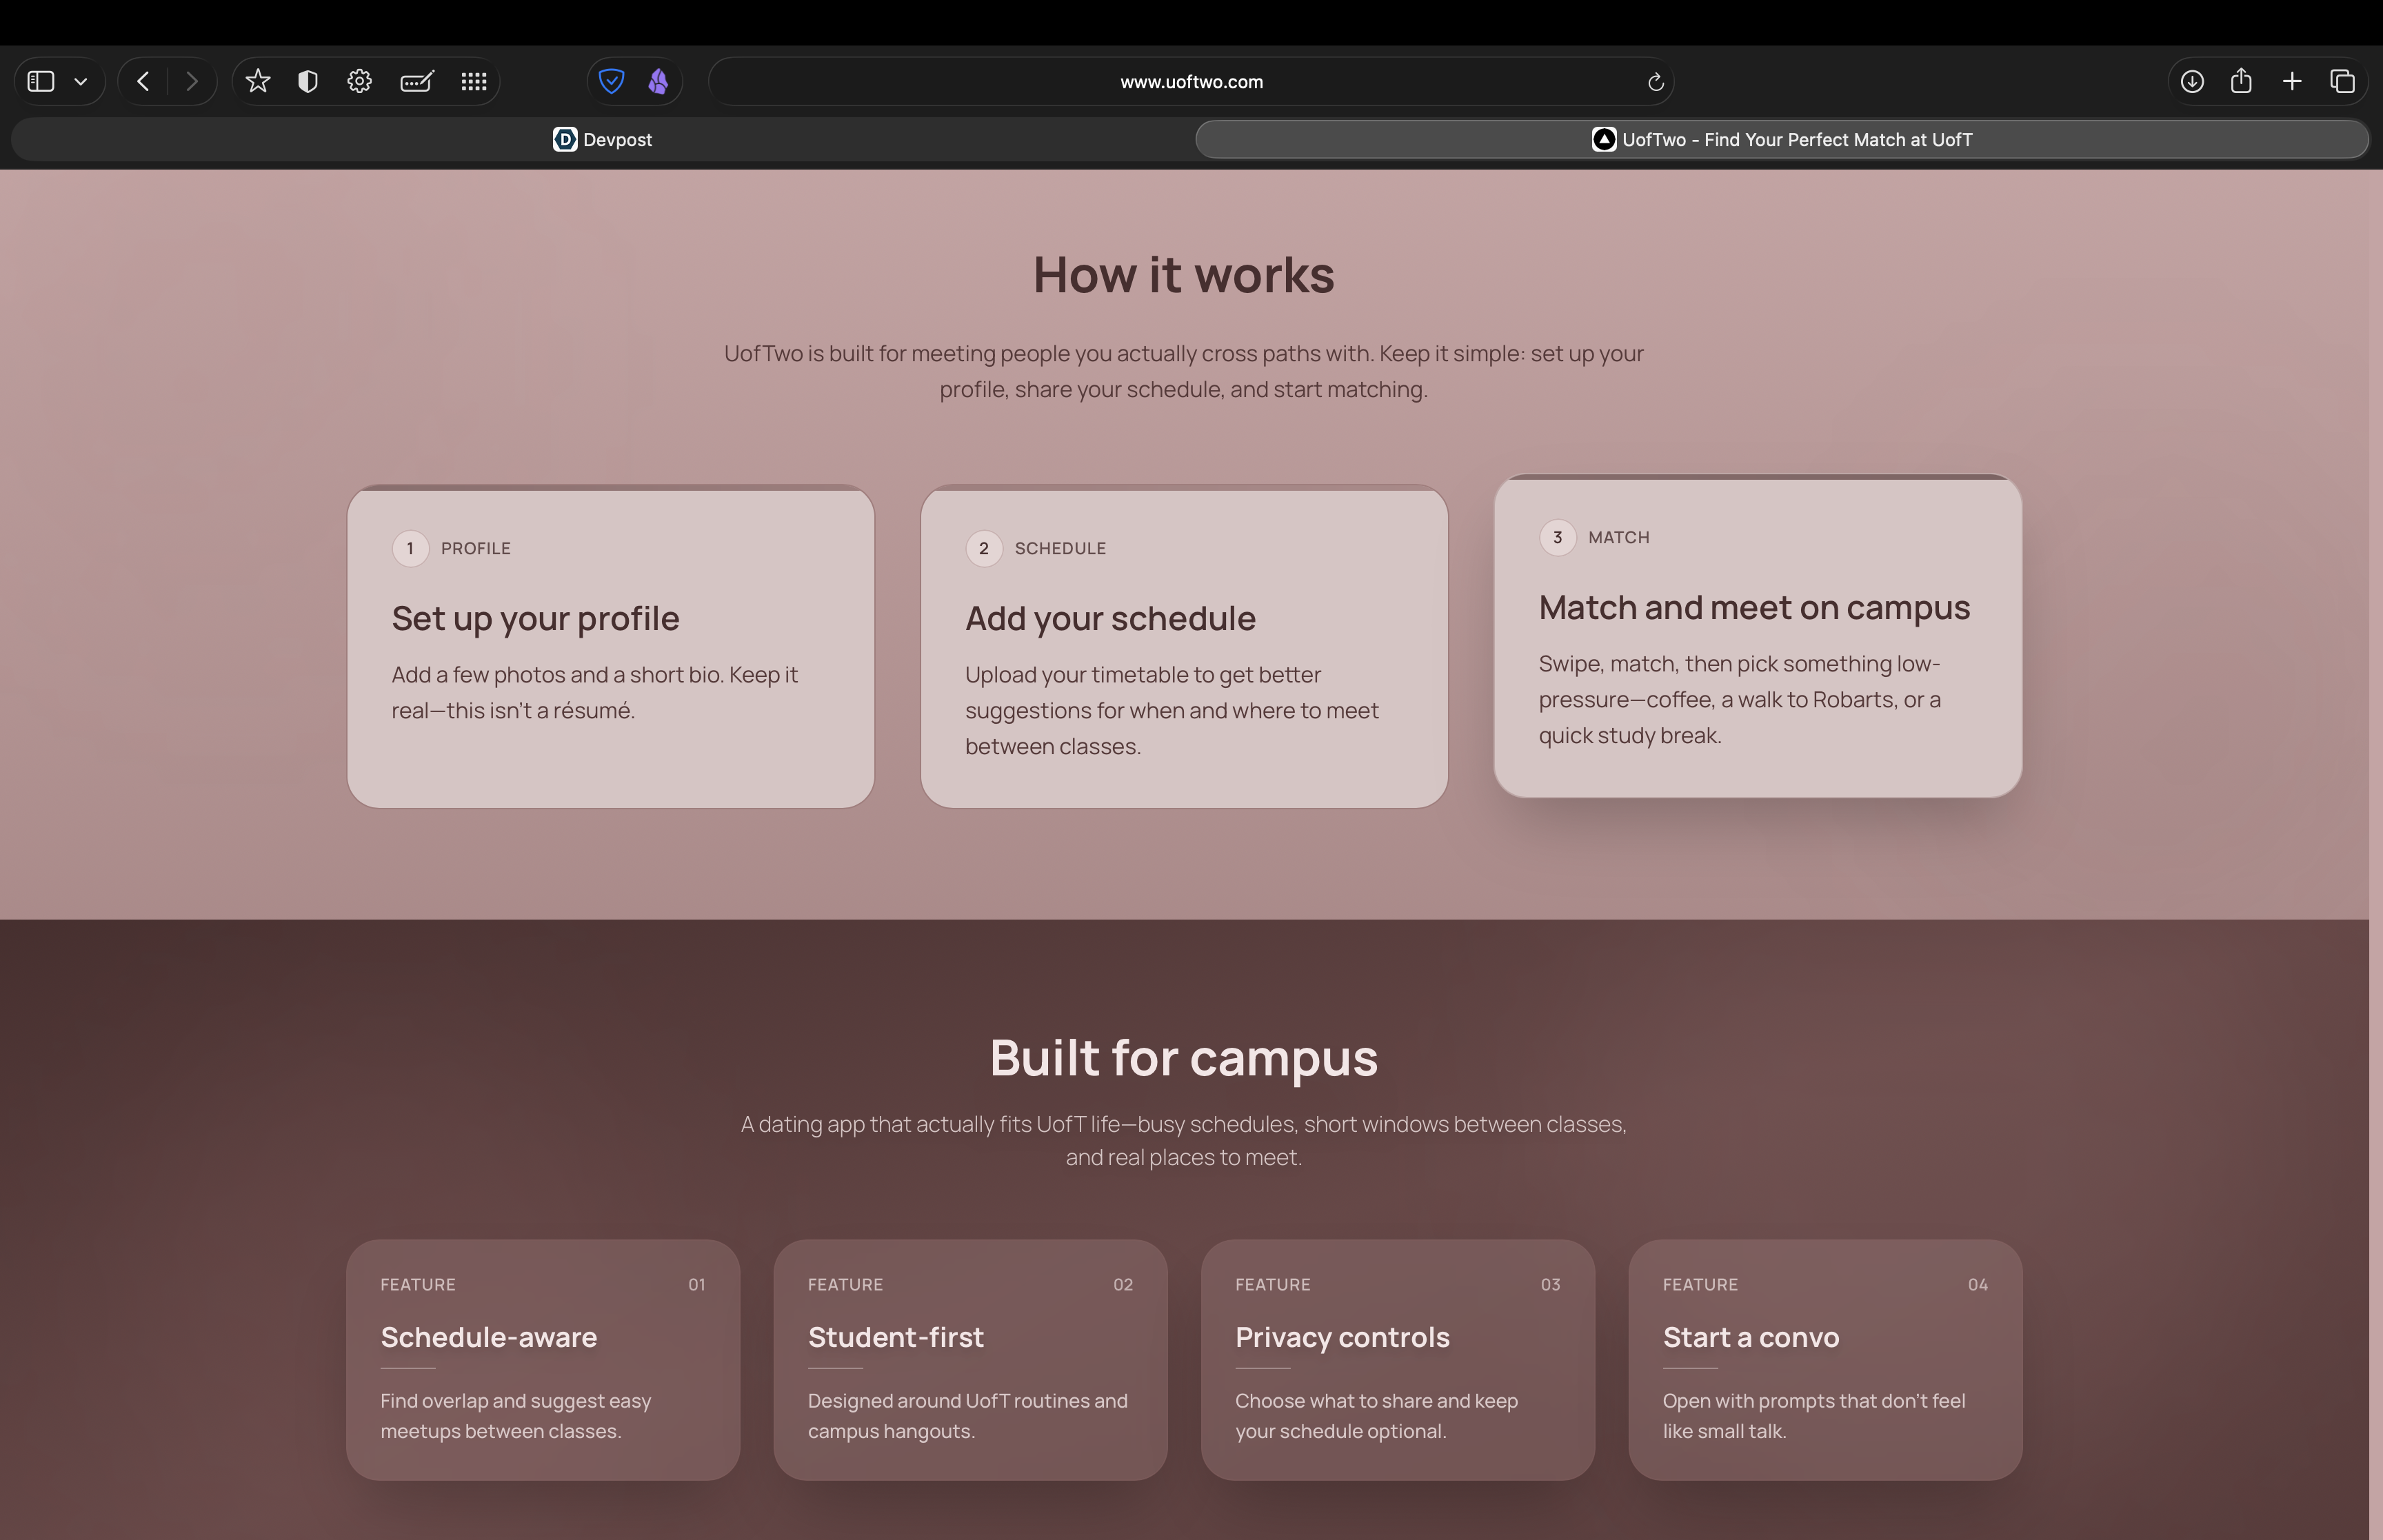Open the half-shield privacy report icon
The width and height of the screenshot is (2383, 1540).
click(308, 82)
